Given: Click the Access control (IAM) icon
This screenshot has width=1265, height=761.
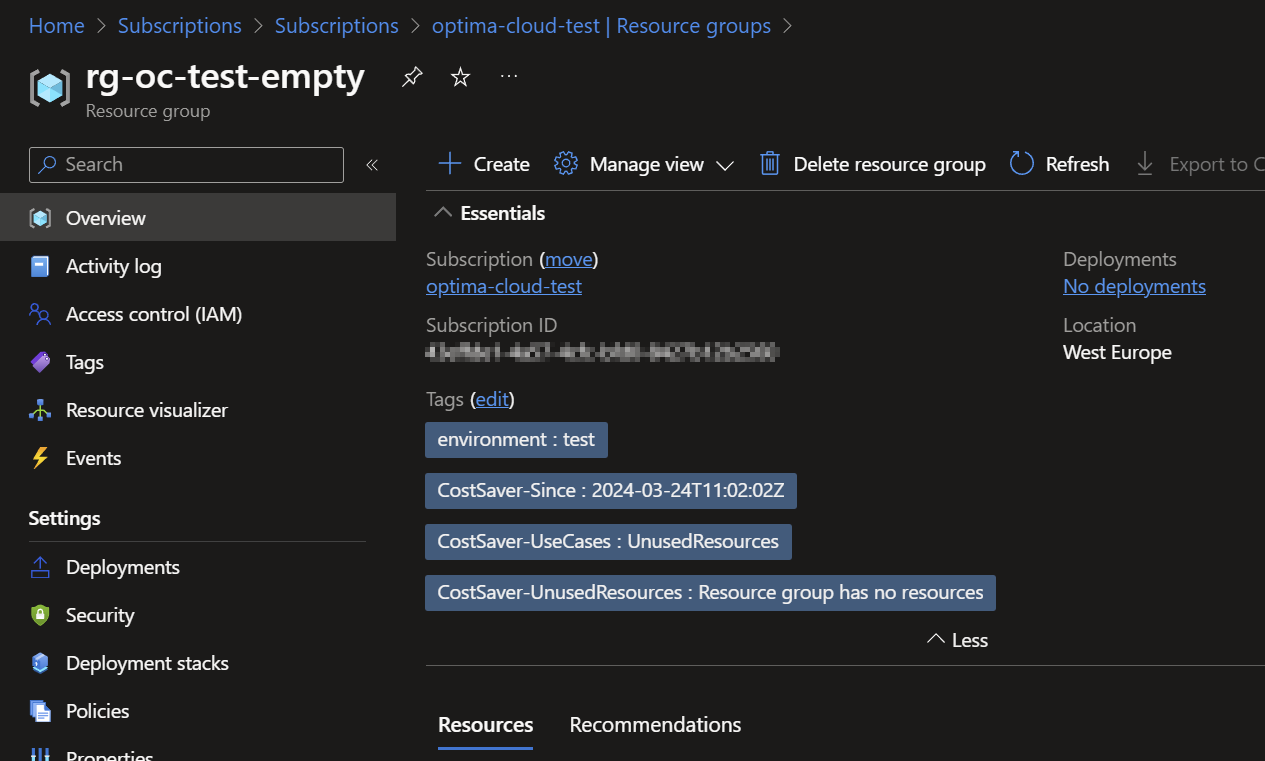Looking at the screenshot, I should point(40,314).
